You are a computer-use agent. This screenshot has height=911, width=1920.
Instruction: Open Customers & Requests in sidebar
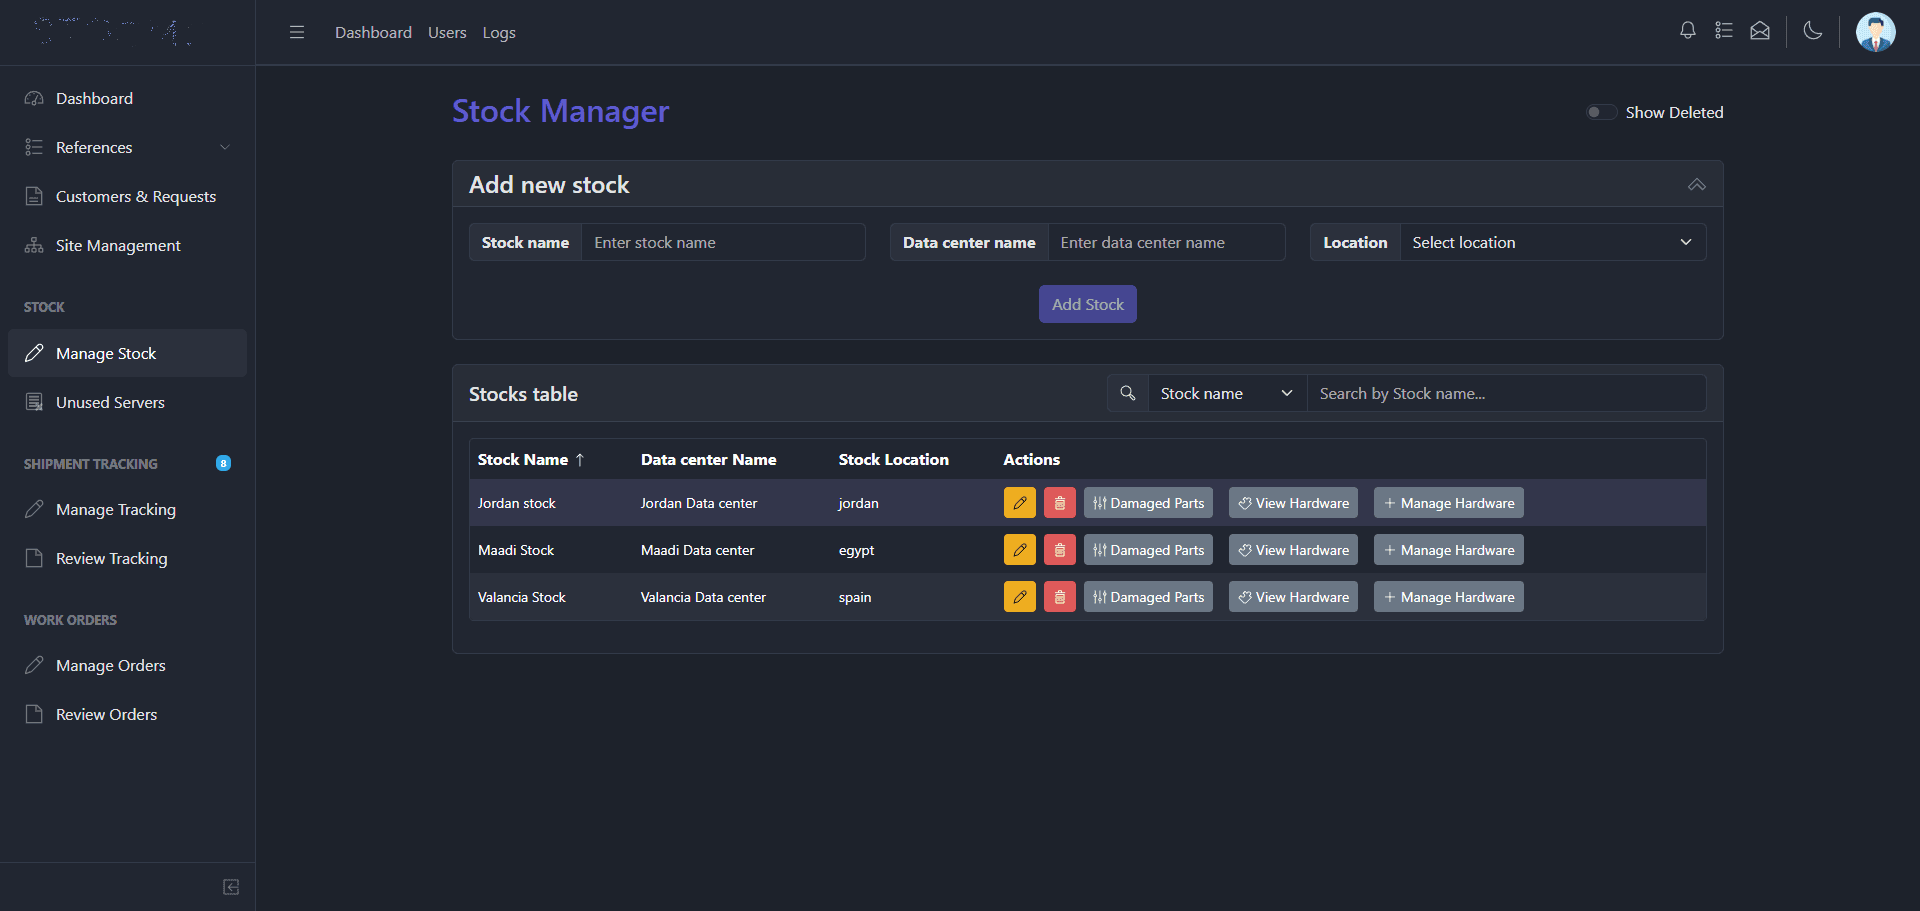[x=127, y=196]
